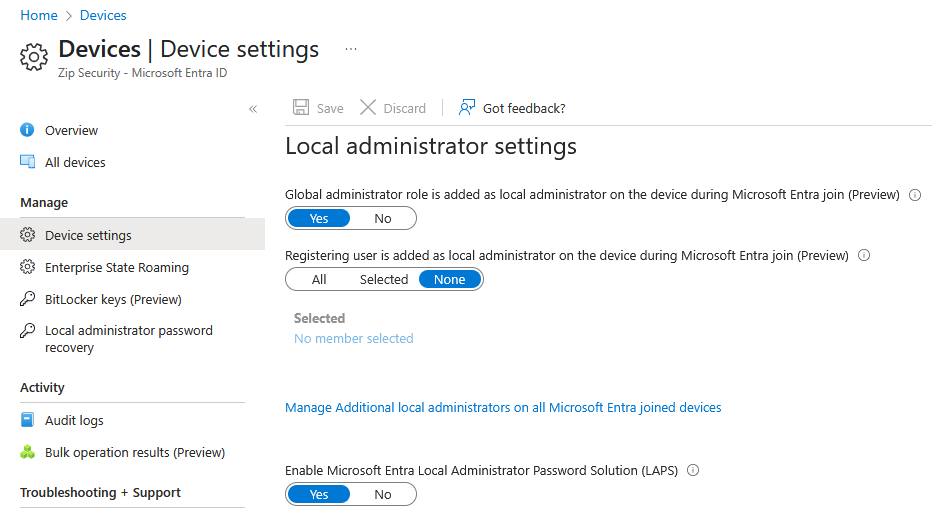This screenshot has height=511, width=932.
Task: Click the Selected label above member link
Action: click(319, 318)
